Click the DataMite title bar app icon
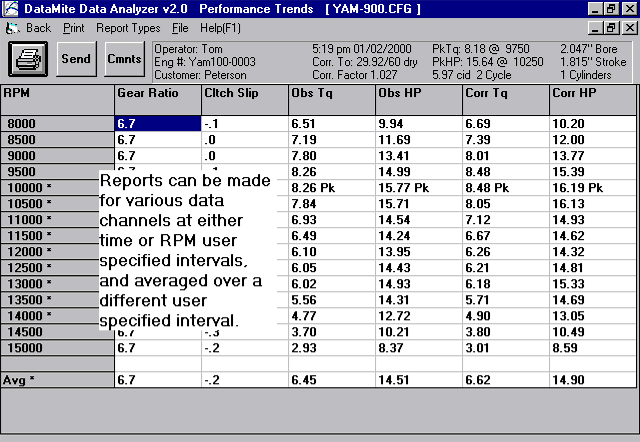 (11, 9)
